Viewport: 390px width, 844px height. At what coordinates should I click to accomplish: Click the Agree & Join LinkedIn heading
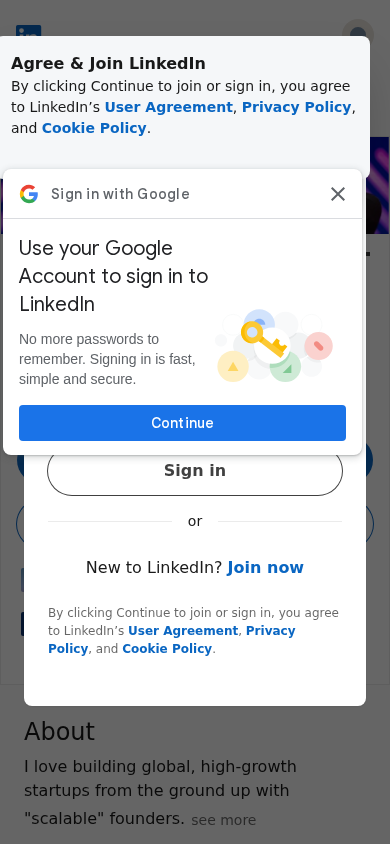pyautogui.click(x=108, y=64)
